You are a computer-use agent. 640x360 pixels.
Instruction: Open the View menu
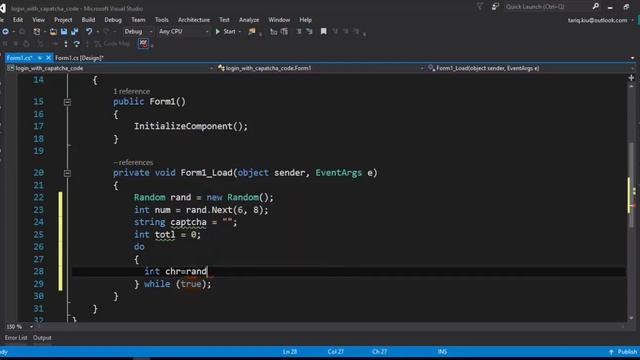click(38, 20)
